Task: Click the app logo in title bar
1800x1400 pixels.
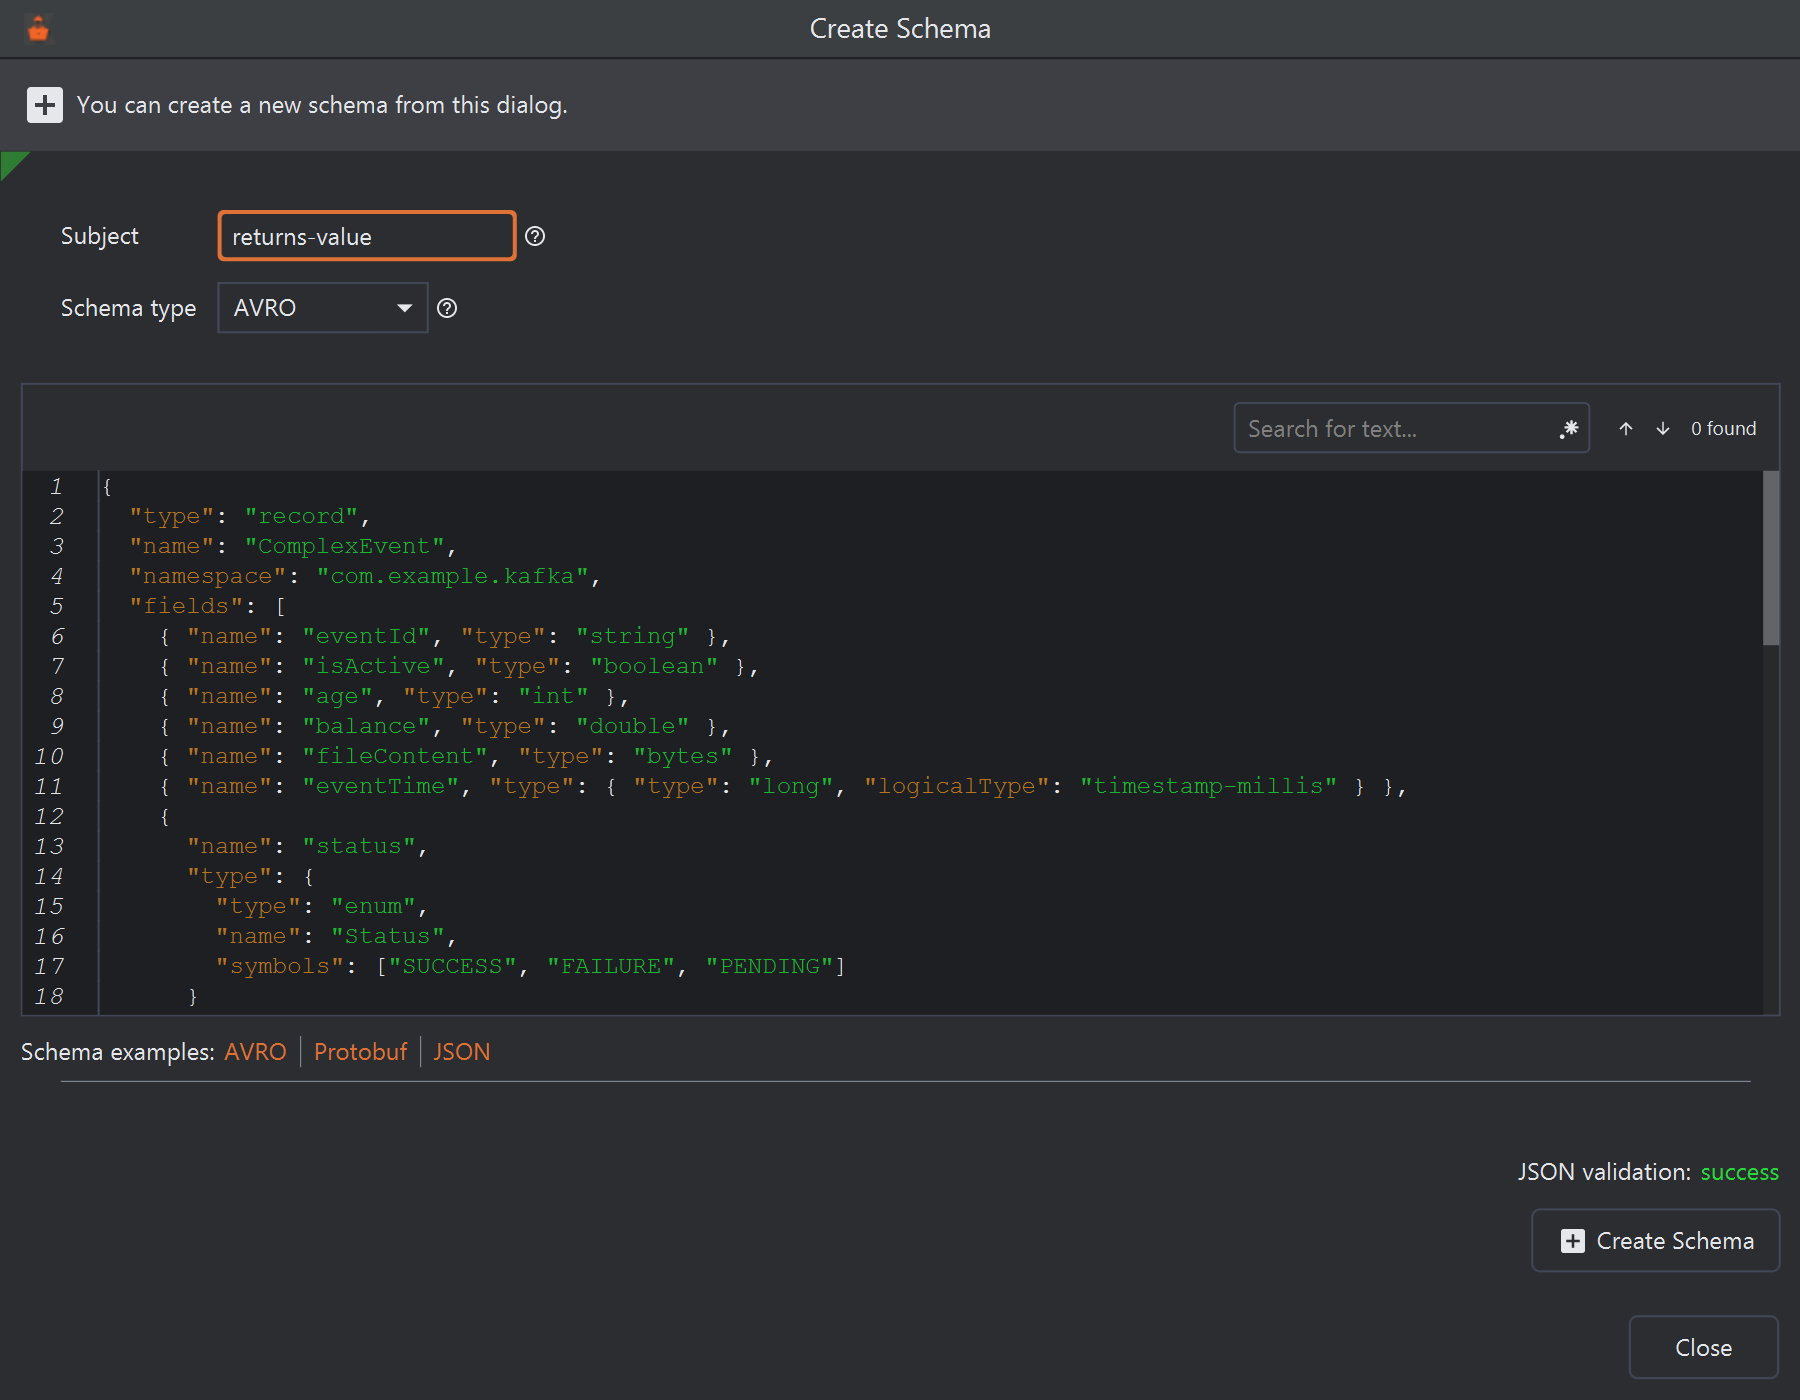Action: [38, 29]
